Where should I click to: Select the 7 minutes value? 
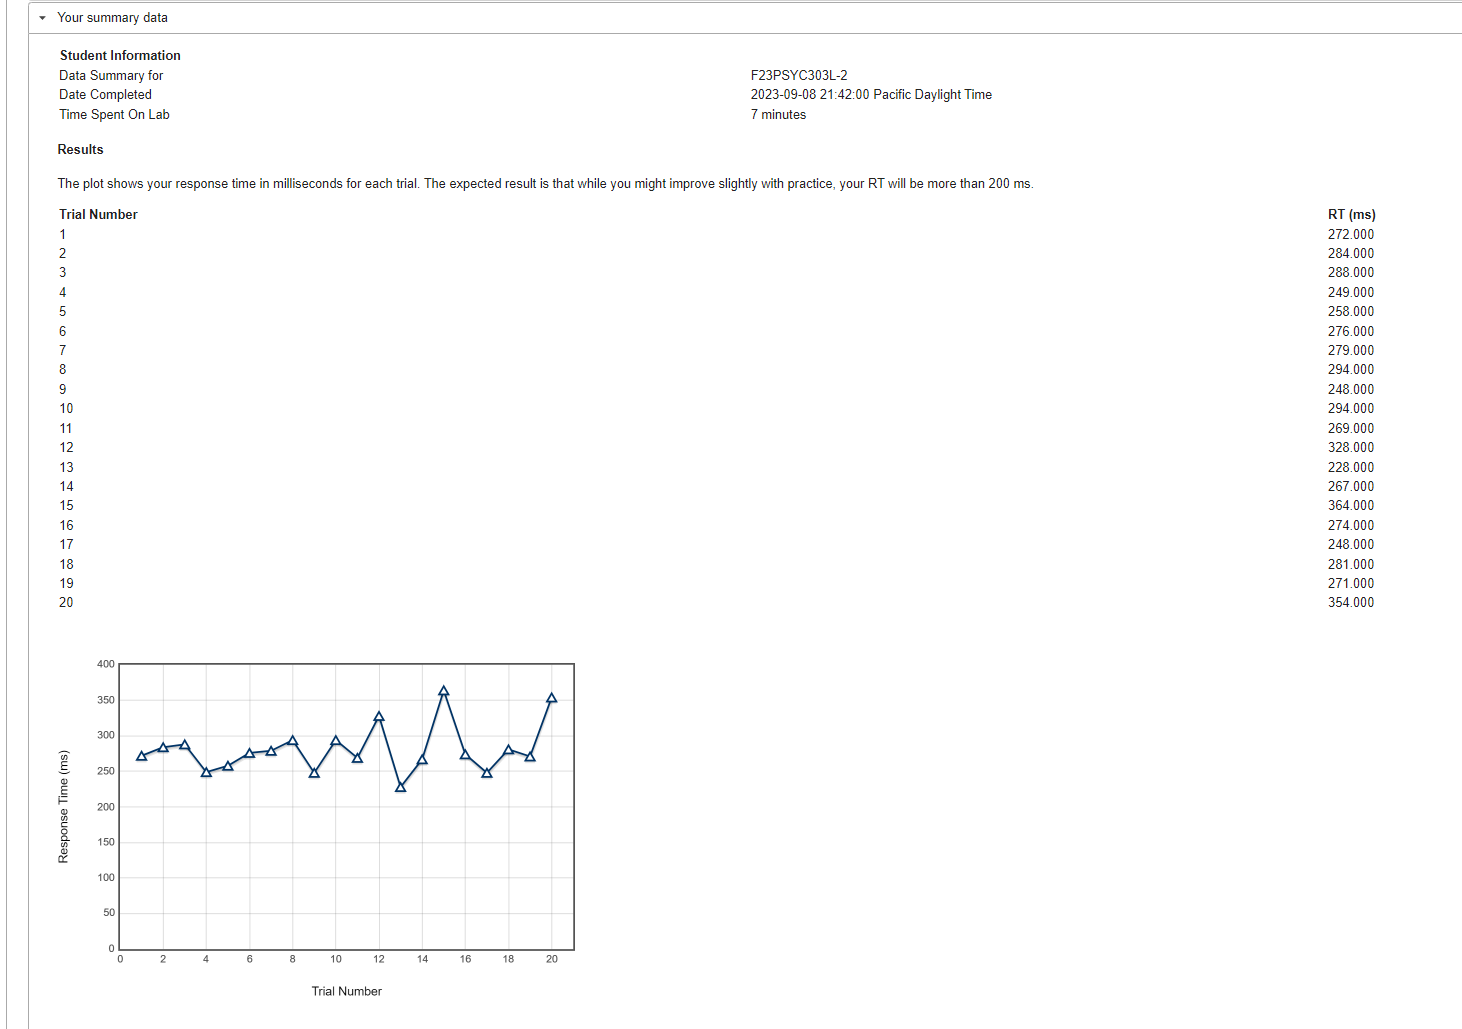[778, 115]
